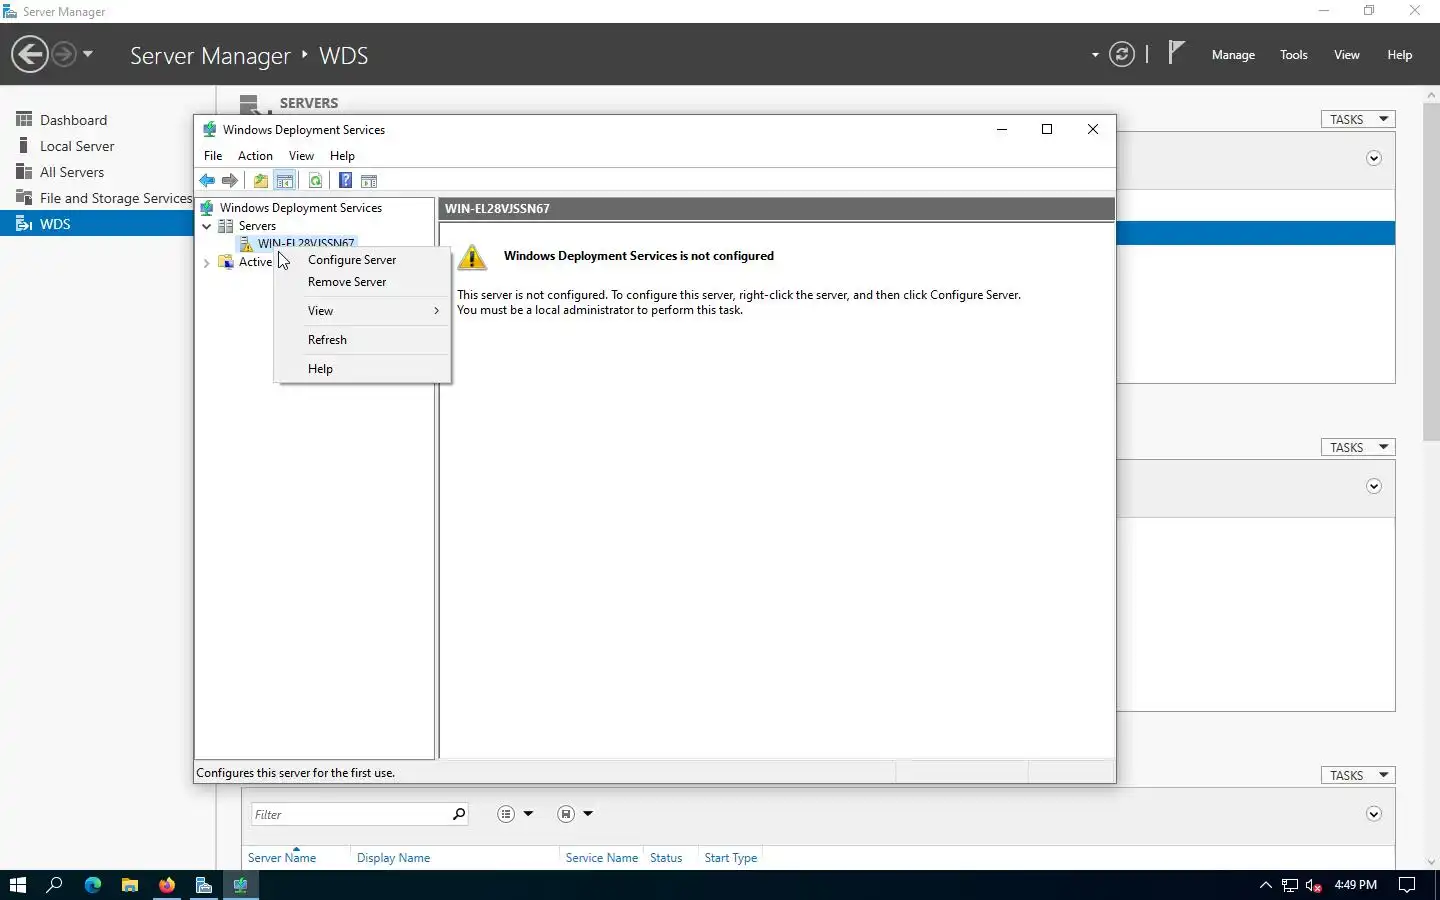Collapse the Servers node in the tree
This screenshot has width=1440, height=900.
(207, 226)
